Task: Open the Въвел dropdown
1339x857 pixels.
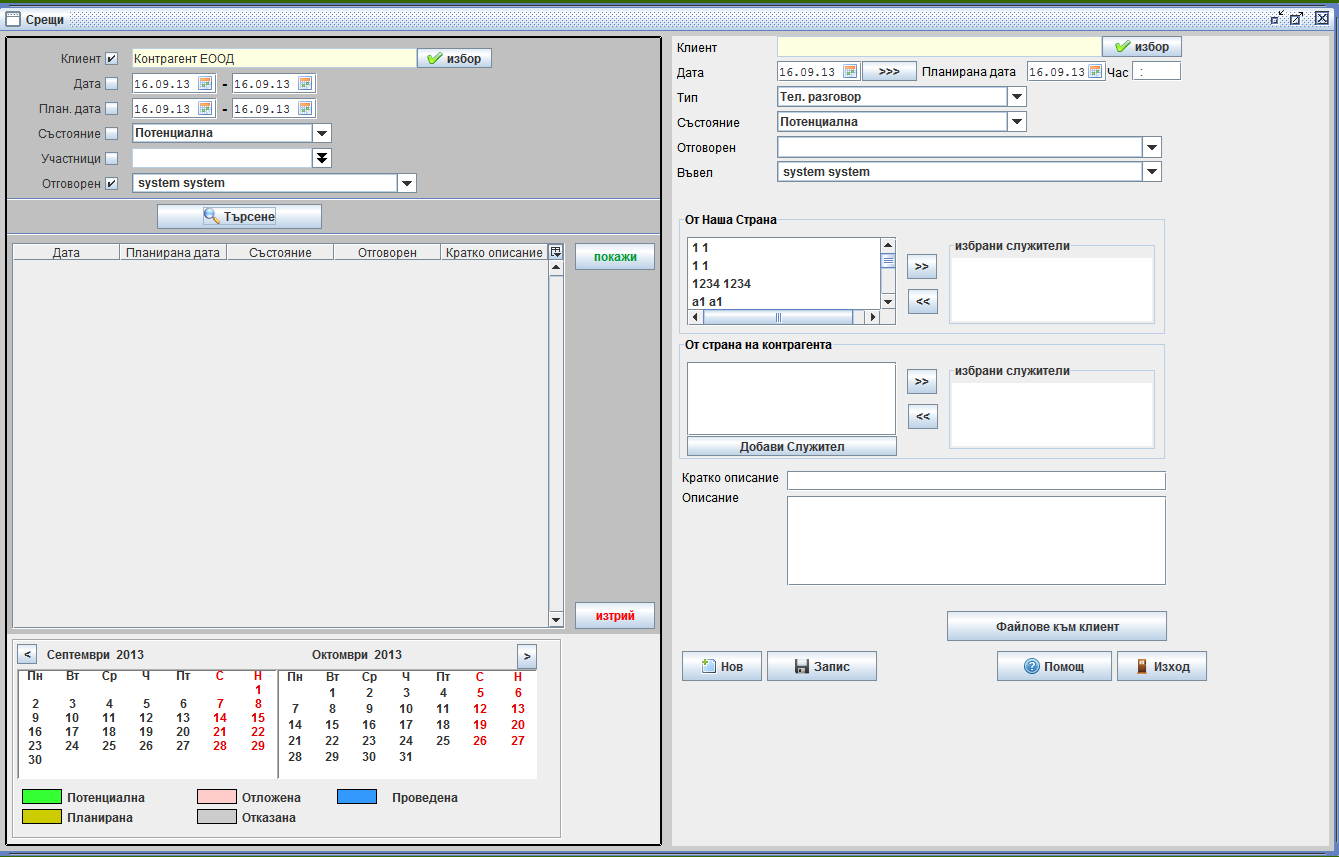Action: point(1152,172)
